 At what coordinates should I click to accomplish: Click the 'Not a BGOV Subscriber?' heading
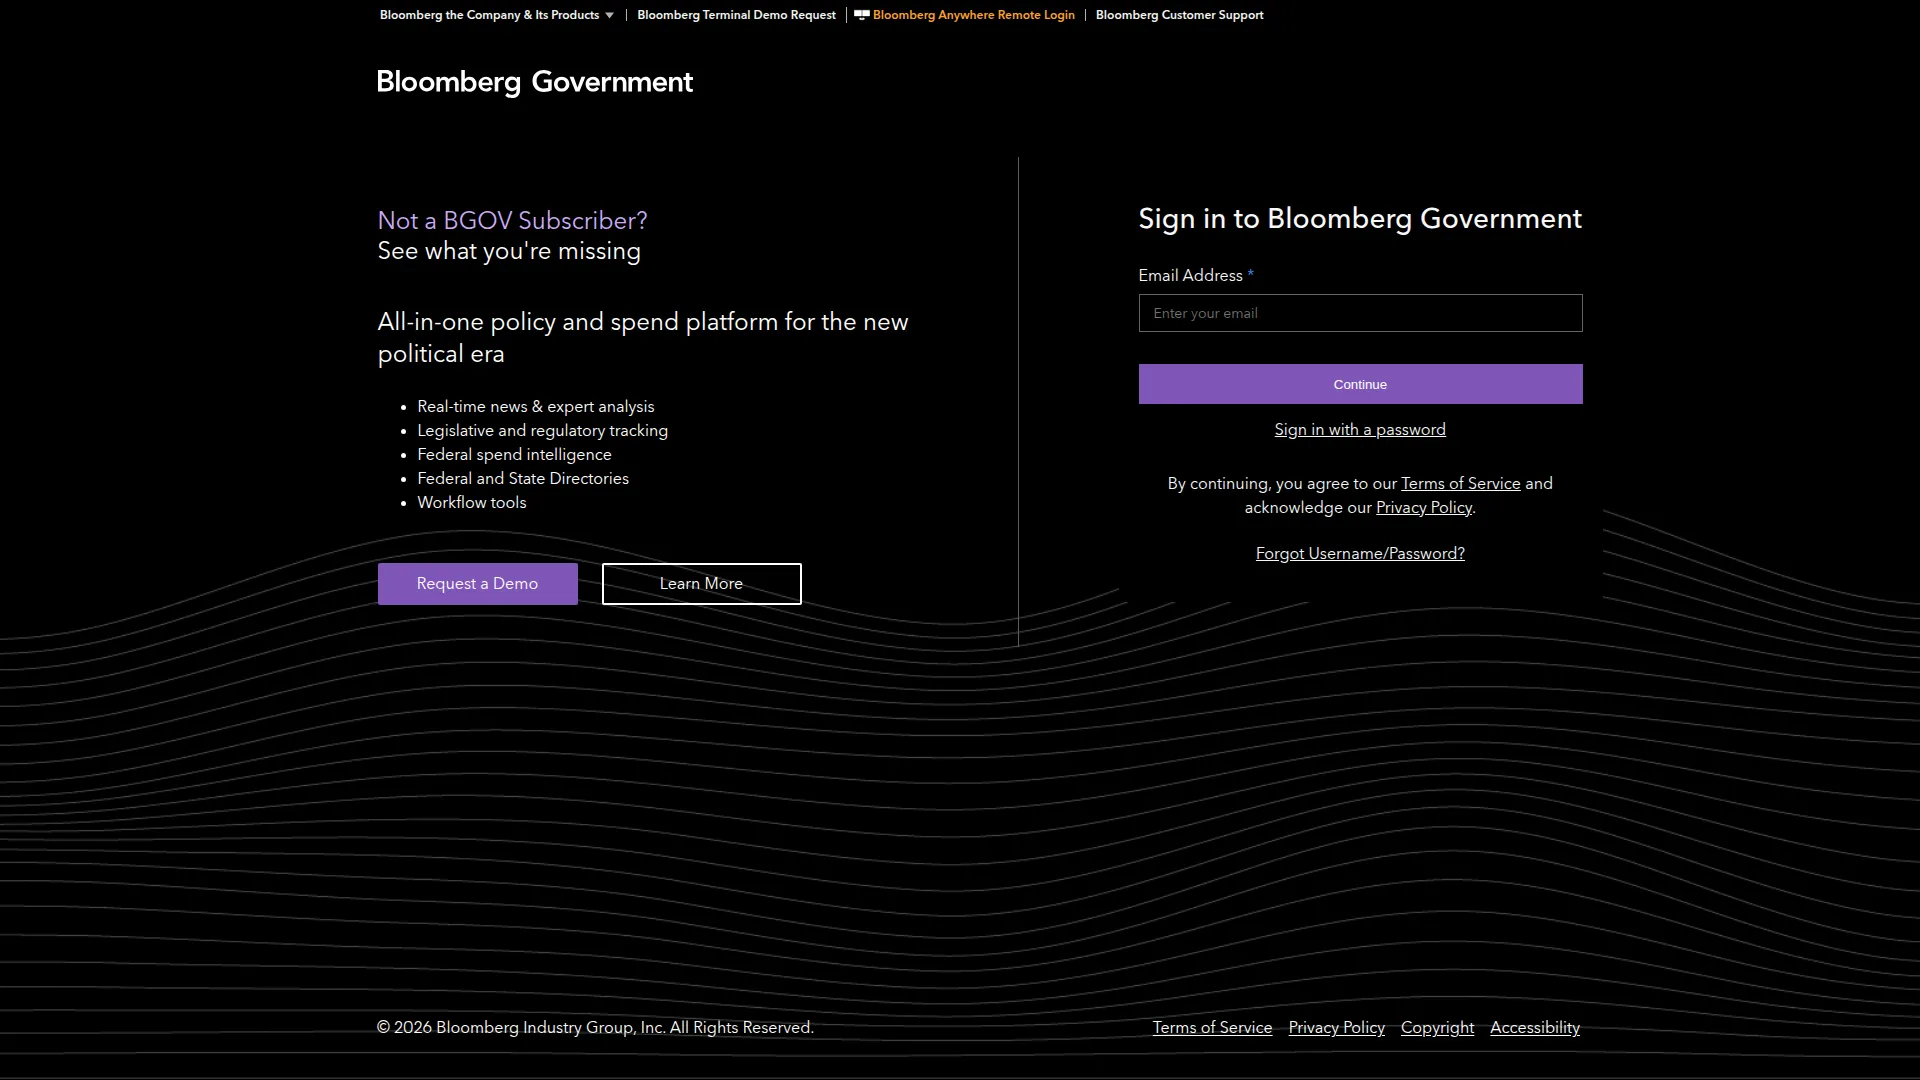tap(512, 221)
